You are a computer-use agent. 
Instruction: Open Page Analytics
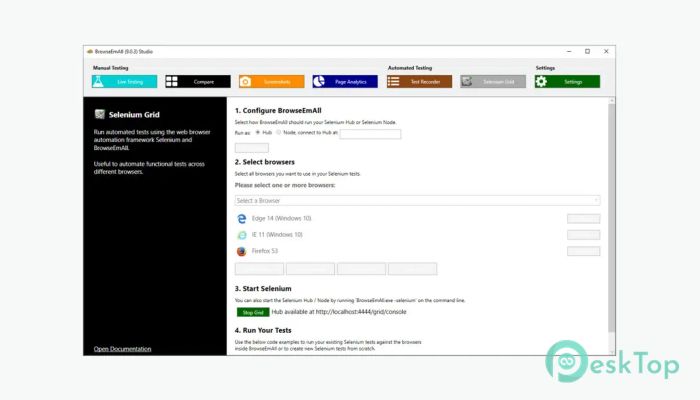pyautogui.click(x=345, y=82)
